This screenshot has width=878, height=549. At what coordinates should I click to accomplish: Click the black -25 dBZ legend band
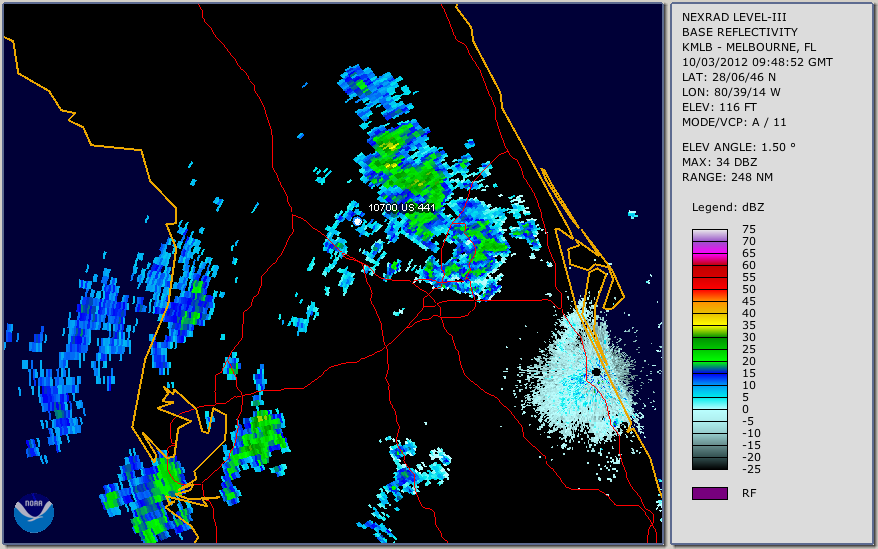click(x=709, y=464)
